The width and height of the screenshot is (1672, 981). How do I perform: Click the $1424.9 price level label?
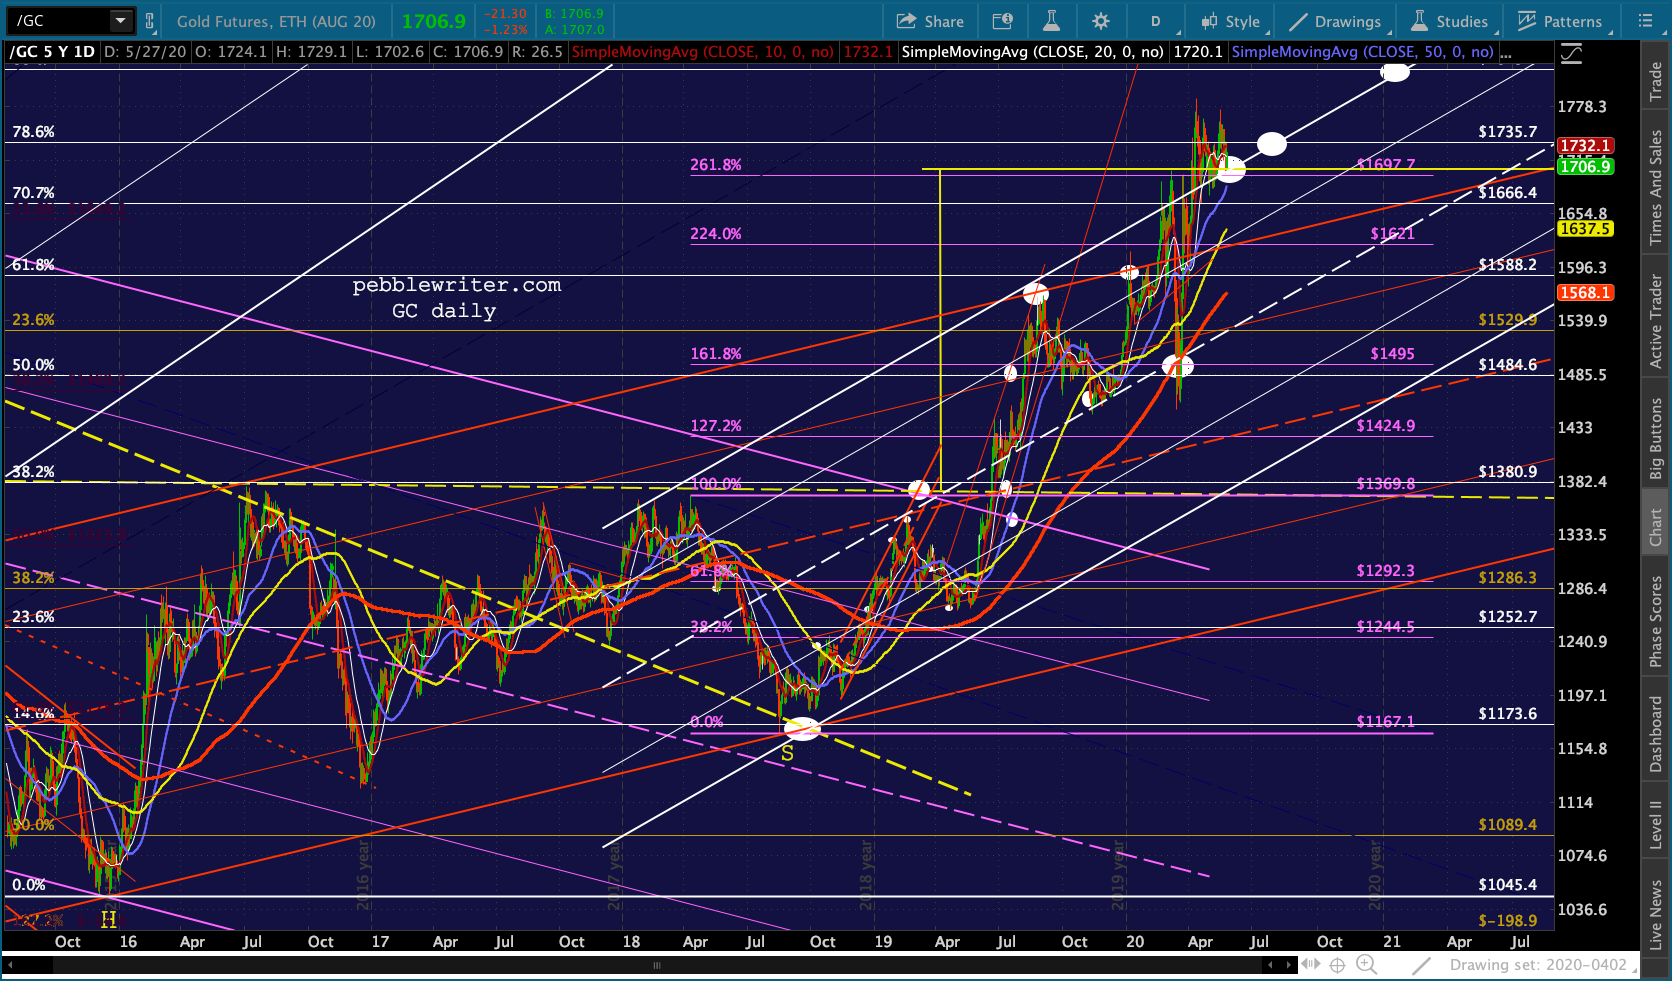pos(1385,426)
